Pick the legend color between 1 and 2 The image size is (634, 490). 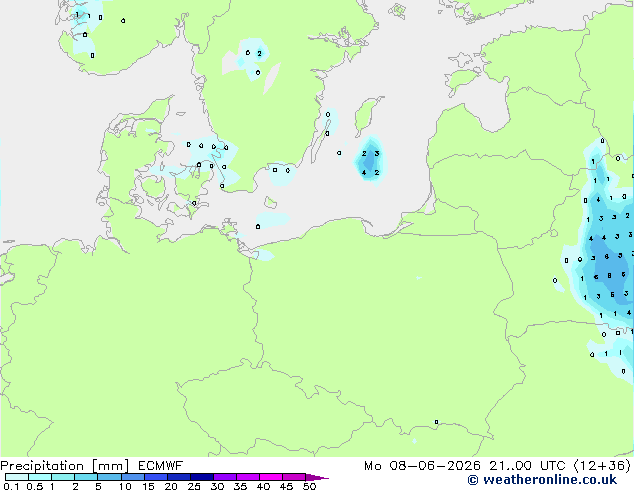(x=63, y=477)
